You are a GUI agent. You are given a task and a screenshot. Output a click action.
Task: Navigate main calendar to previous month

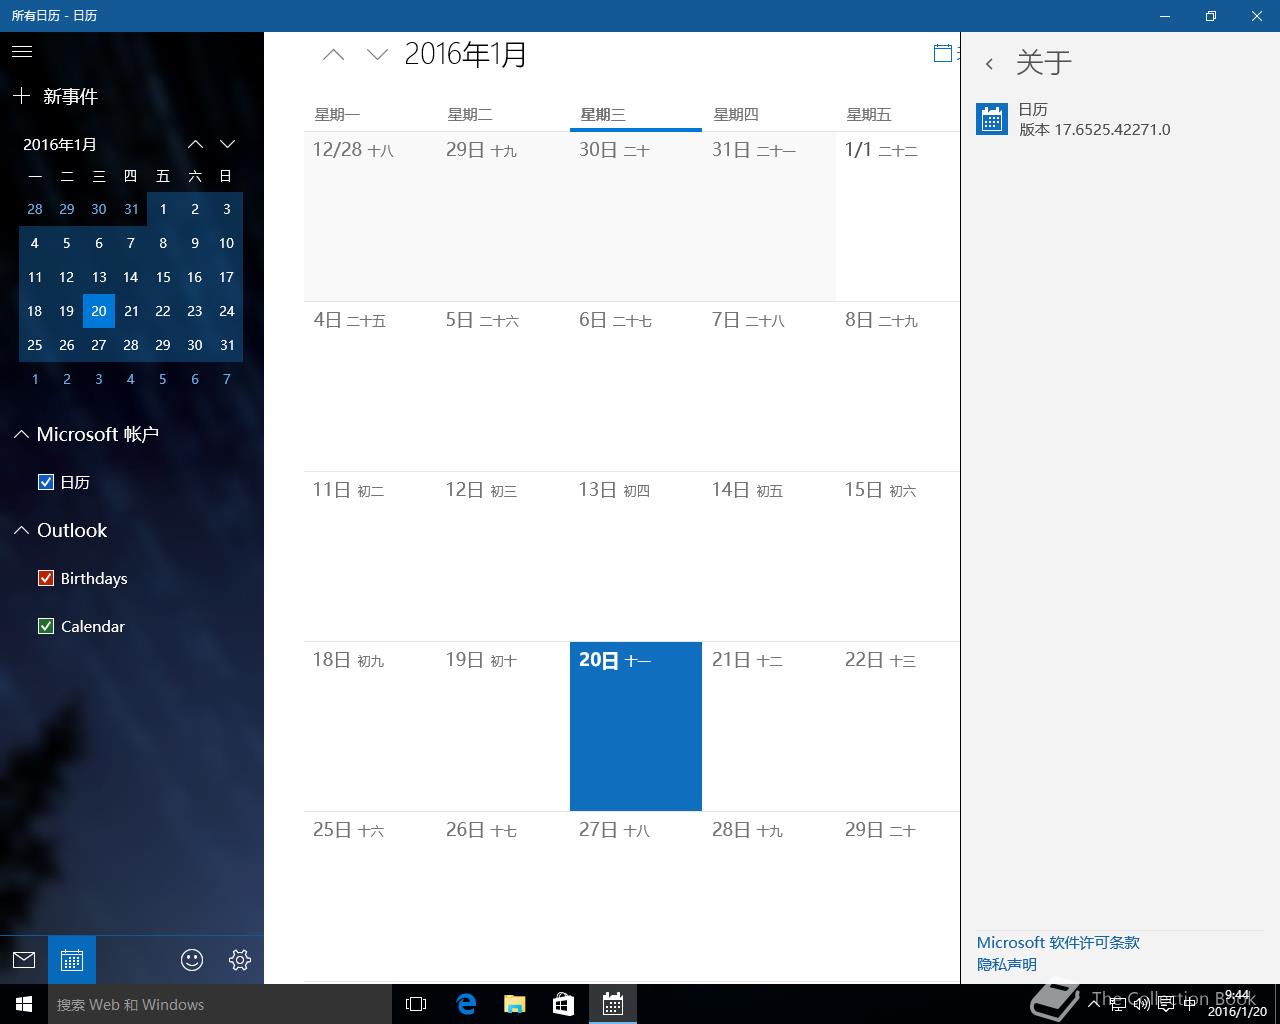pos(334,55)
